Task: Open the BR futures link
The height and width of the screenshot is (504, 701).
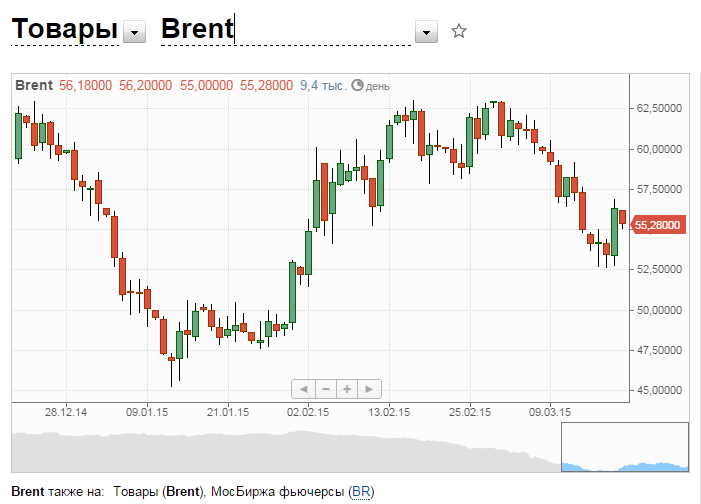Action: click(361, 491)
